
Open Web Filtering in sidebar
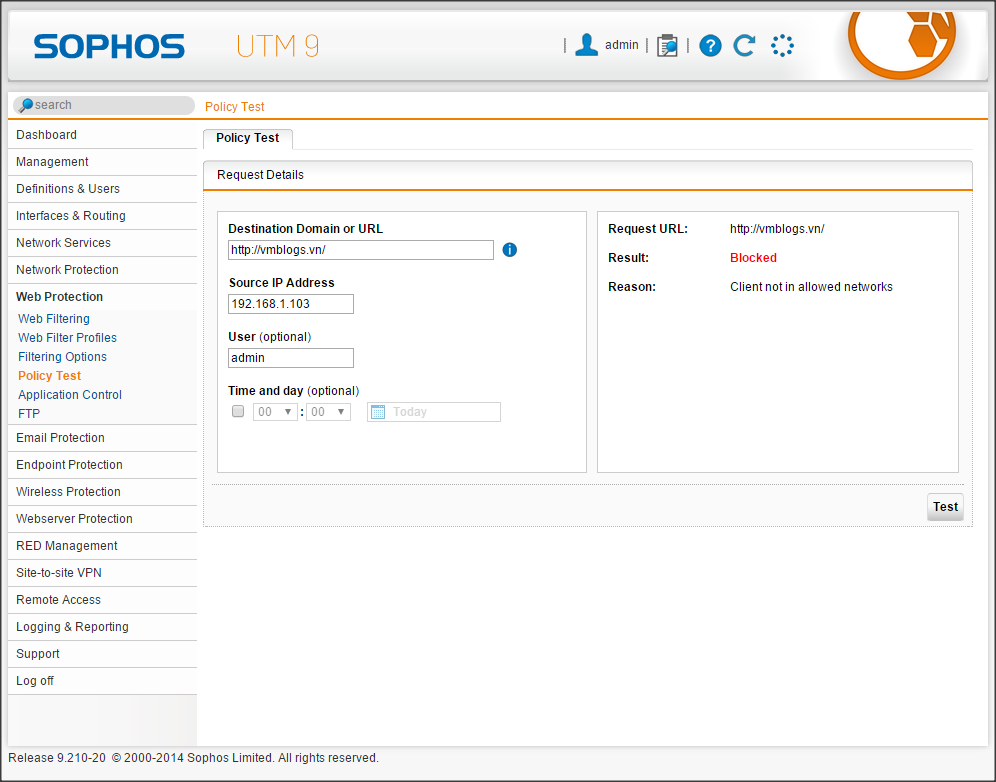click(54, 319)
